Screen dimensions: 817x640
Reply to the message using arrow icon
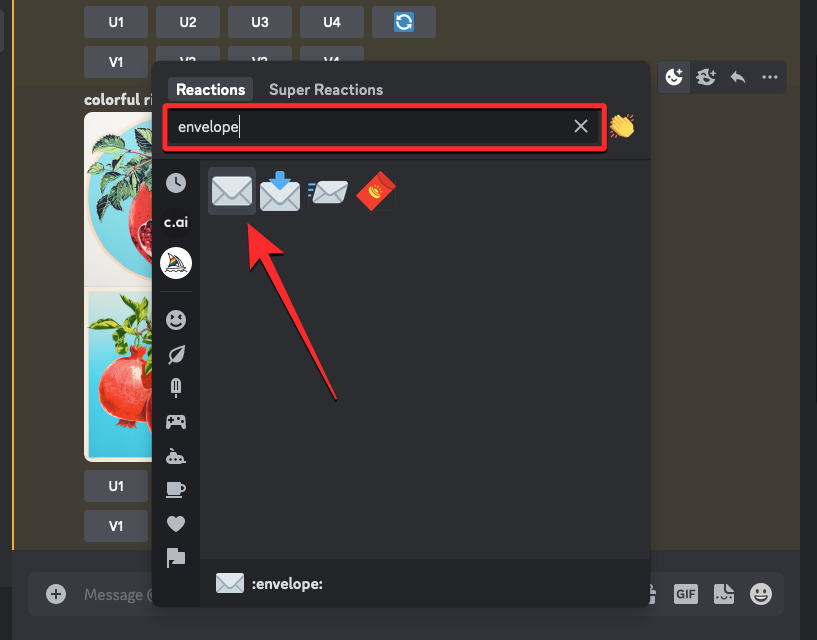[x=738, y=77]
